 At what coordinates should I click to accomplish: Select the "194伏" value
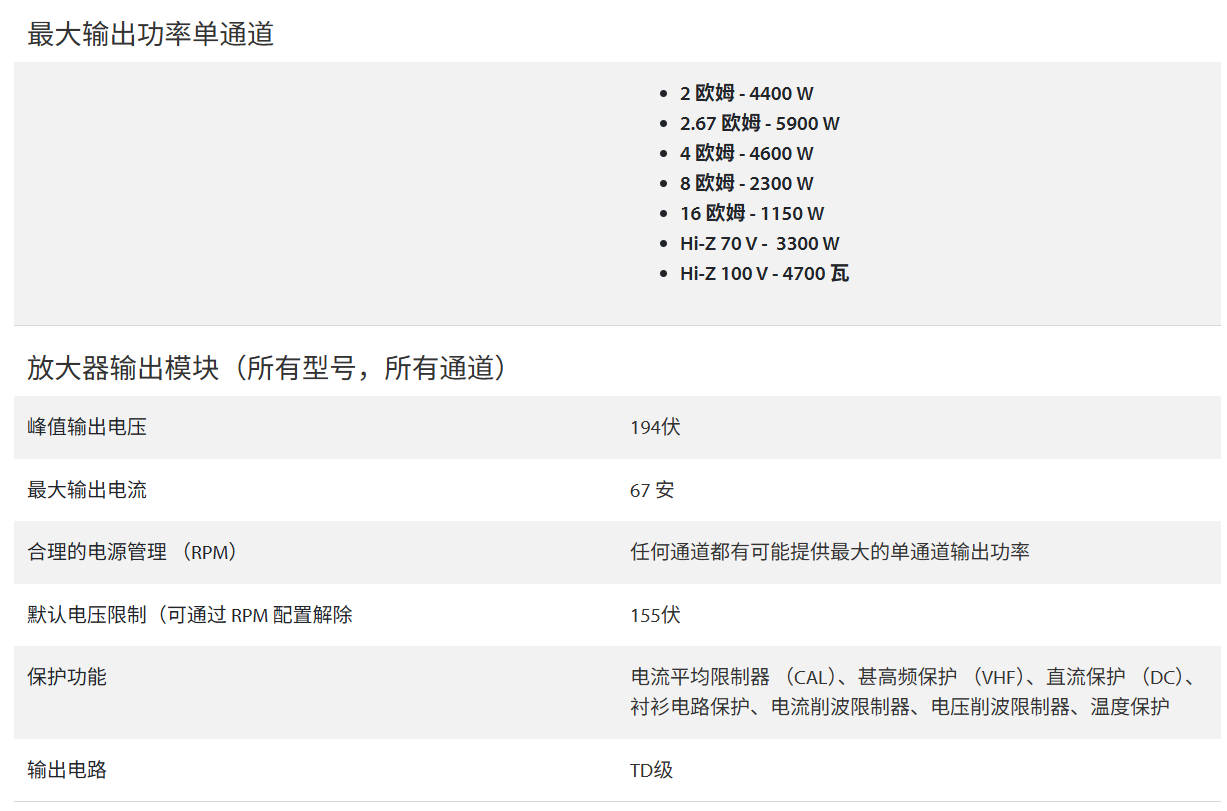tap(655, 428)
